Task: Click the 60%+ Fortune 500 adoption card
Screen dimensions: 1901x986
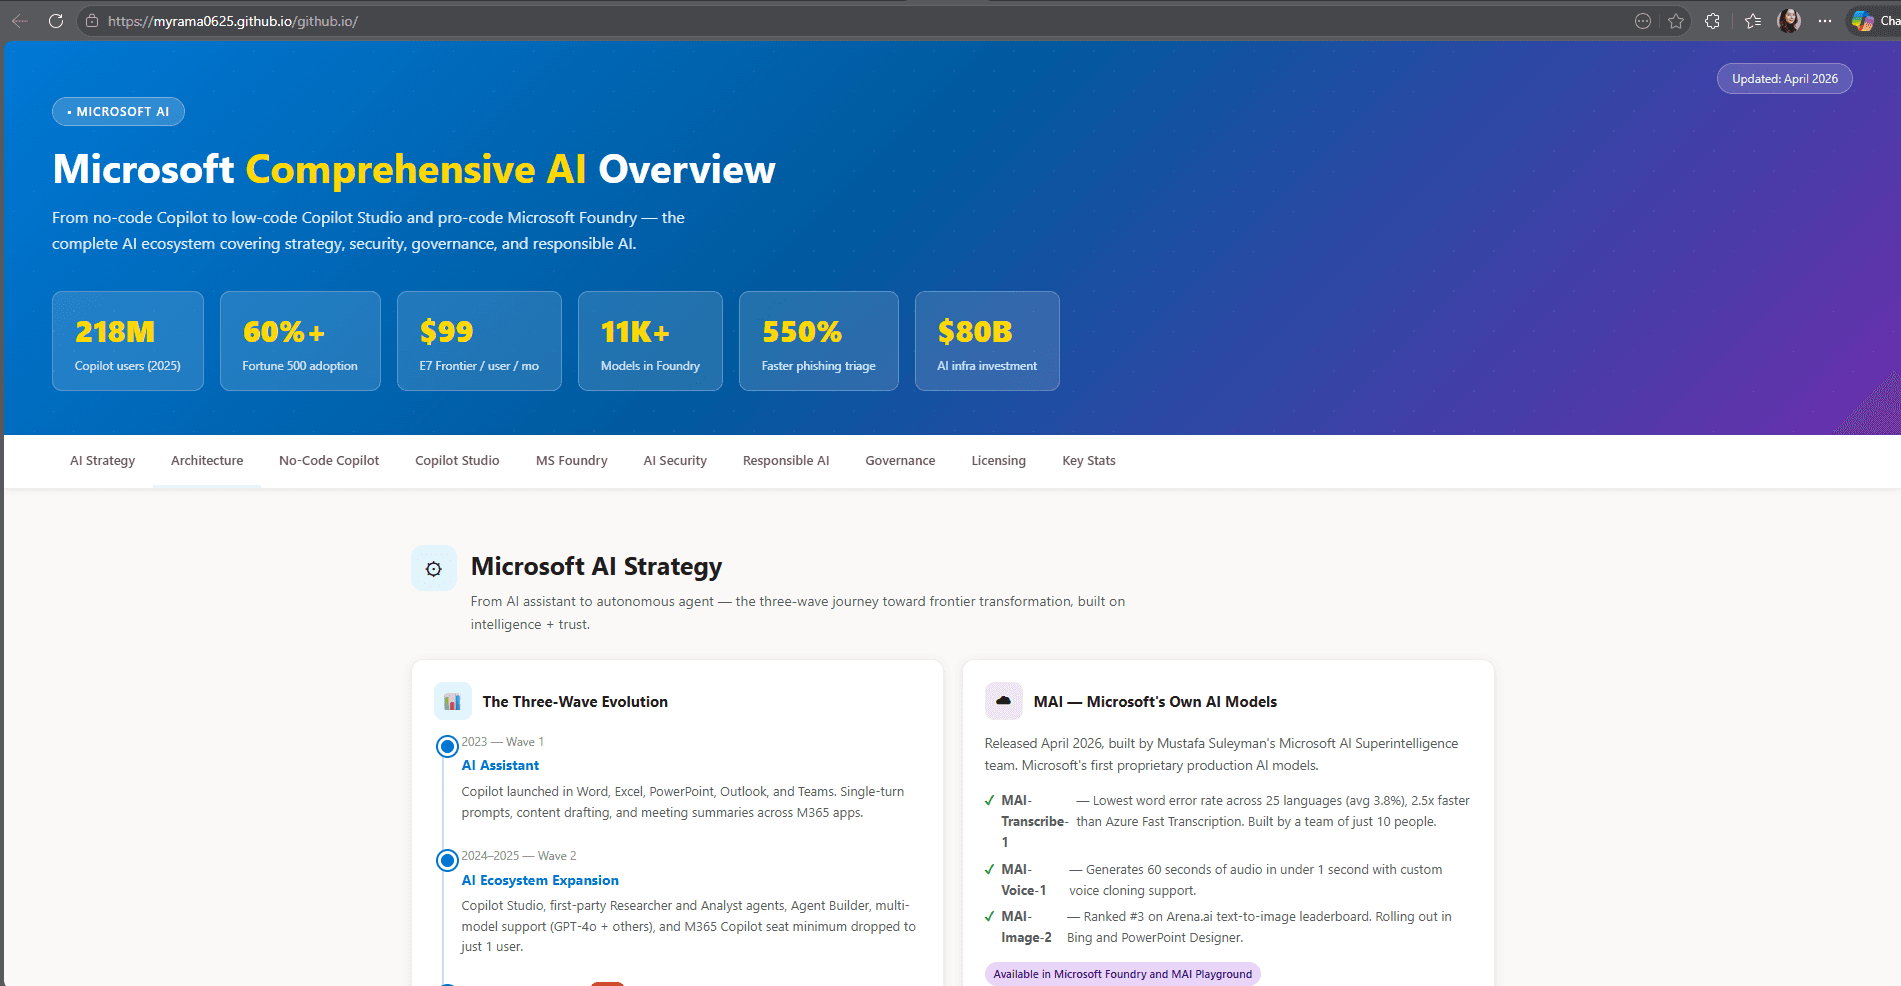Action: pos(300,341)
